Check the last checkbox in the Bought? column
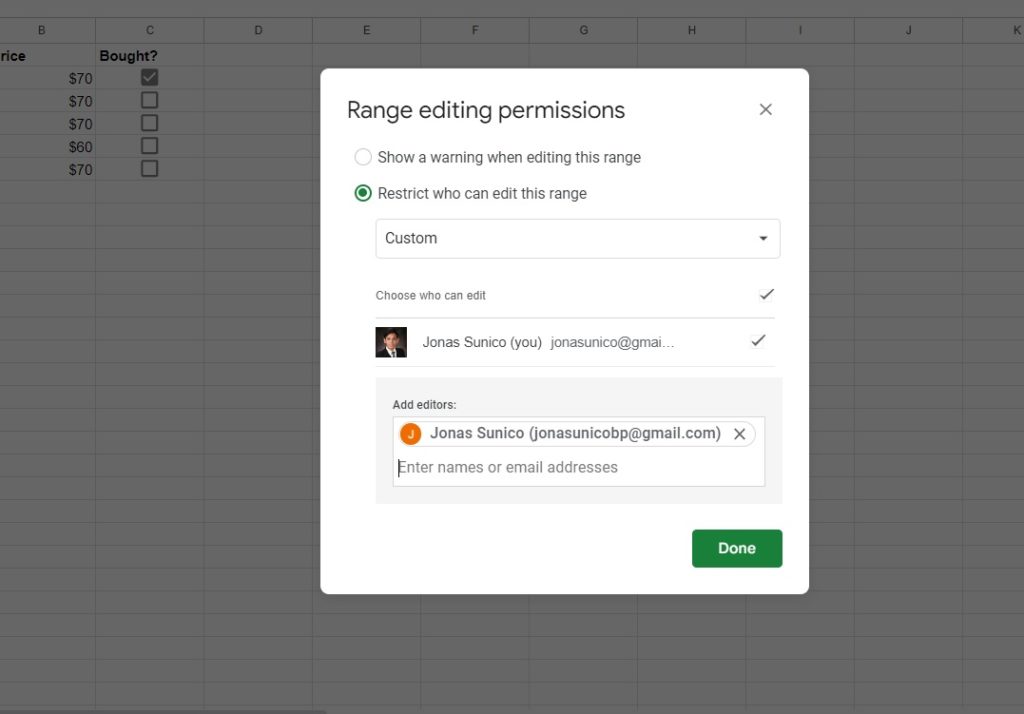Image resolution: width=1024 pixels, height=714 pixels. (149, 169)
